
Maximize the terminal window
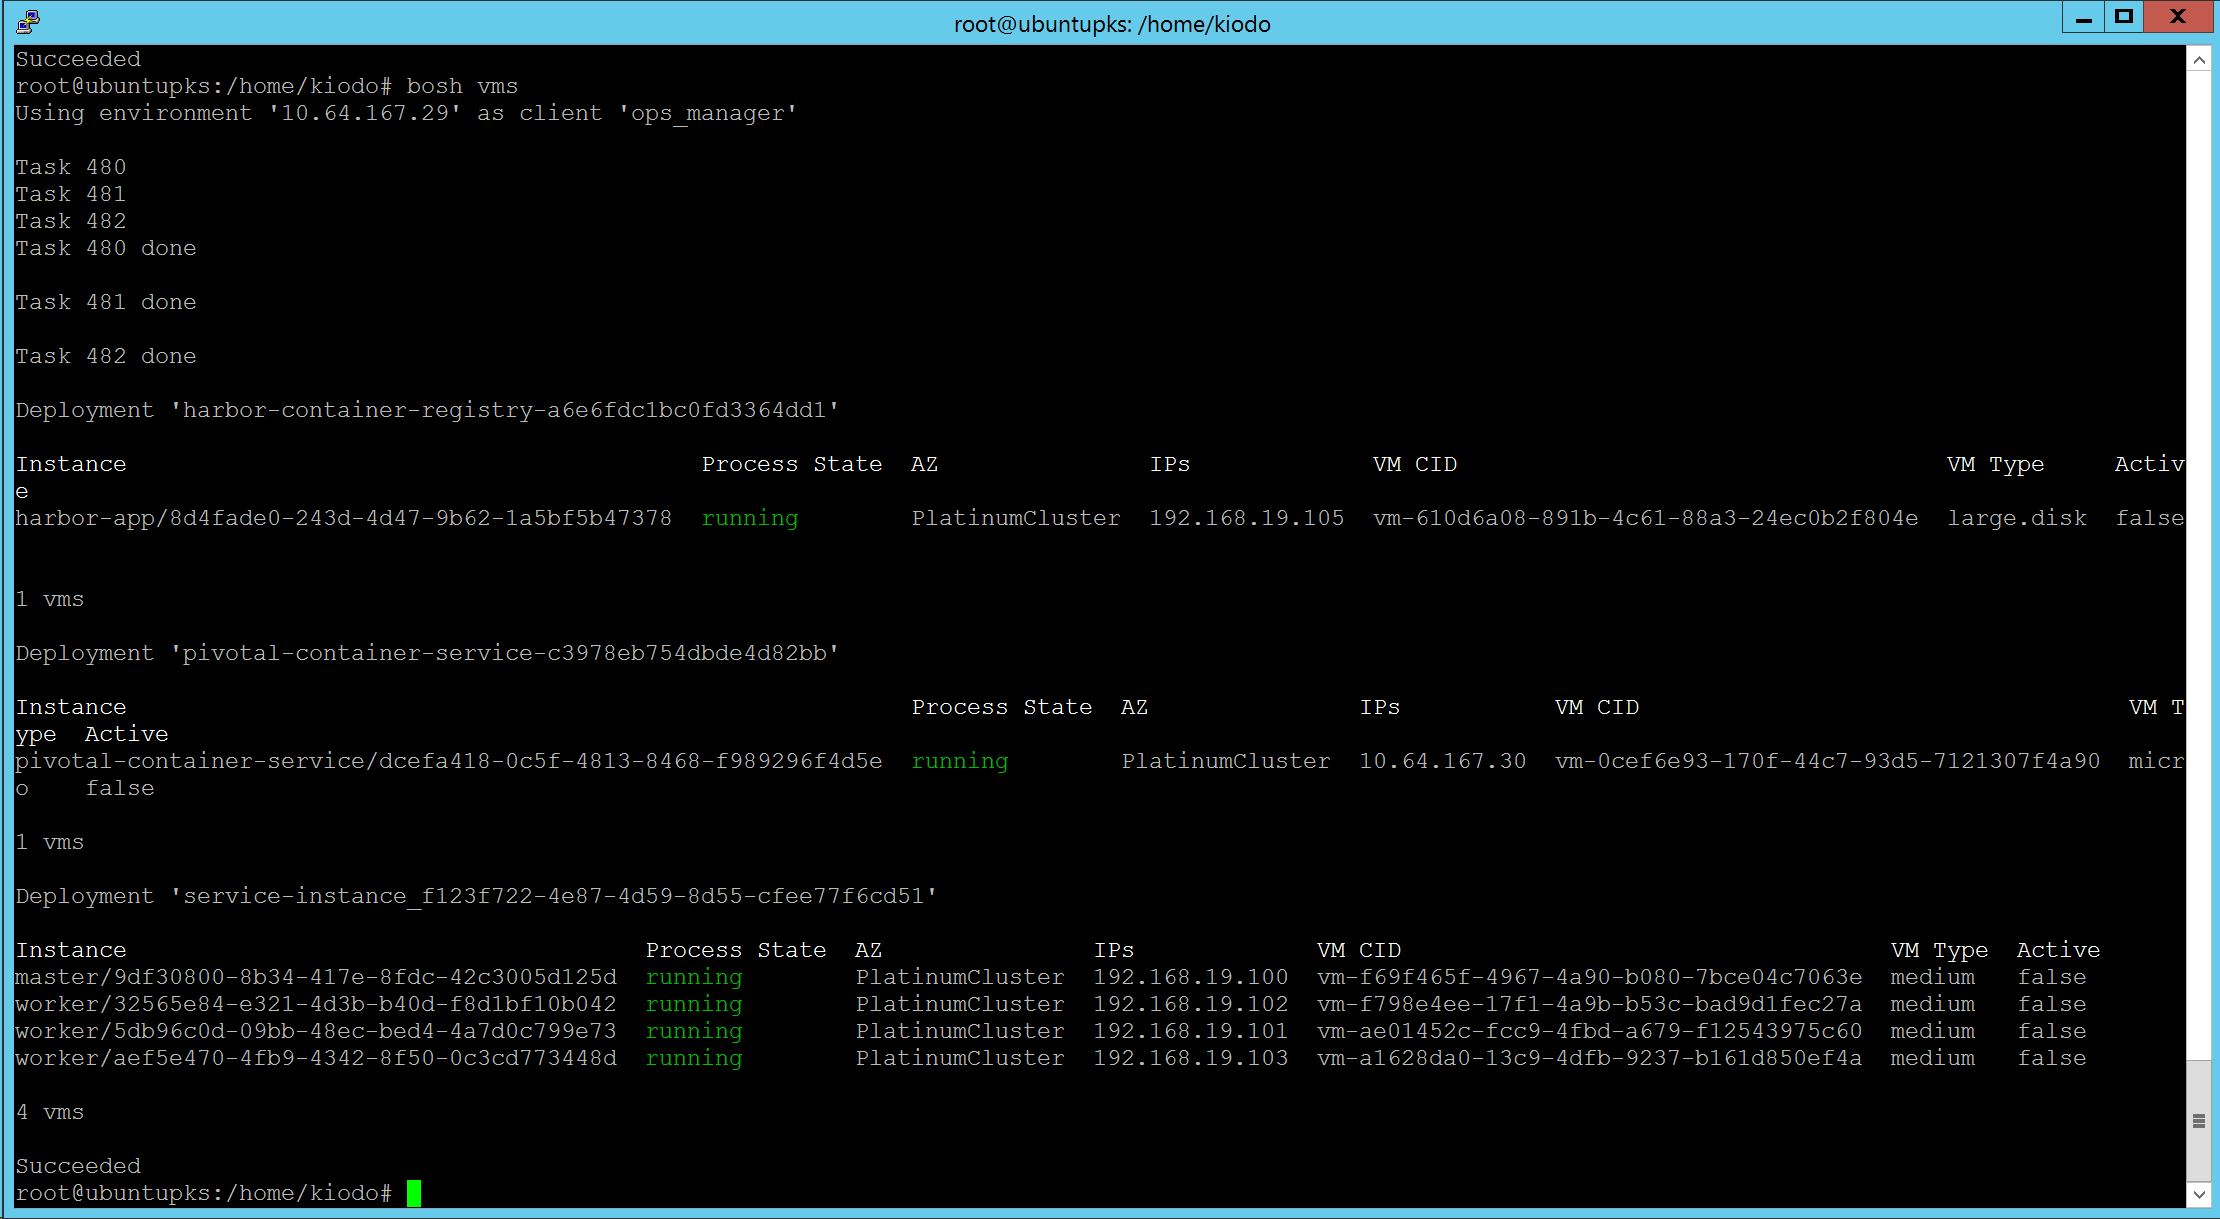2124,17
